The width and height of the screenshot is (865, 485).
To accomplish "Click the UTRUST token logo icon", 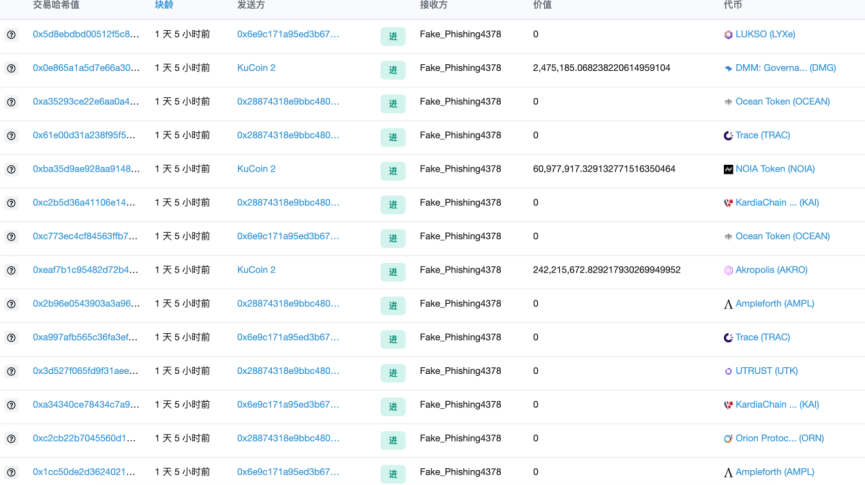I will pos(728,371).
